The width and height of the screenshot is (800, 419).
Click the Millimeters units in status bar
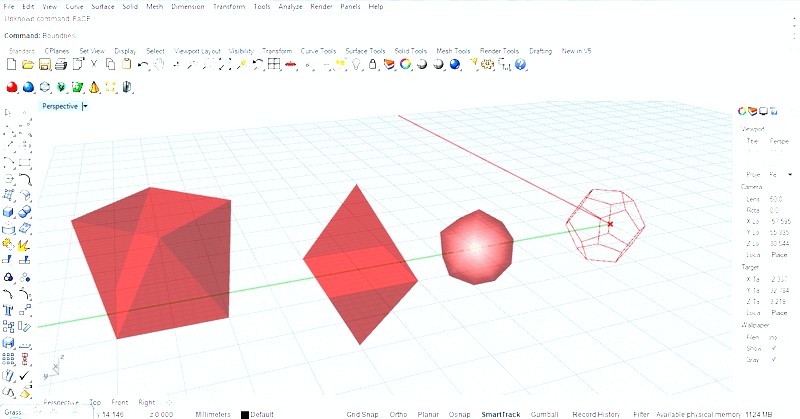[213, 414]
